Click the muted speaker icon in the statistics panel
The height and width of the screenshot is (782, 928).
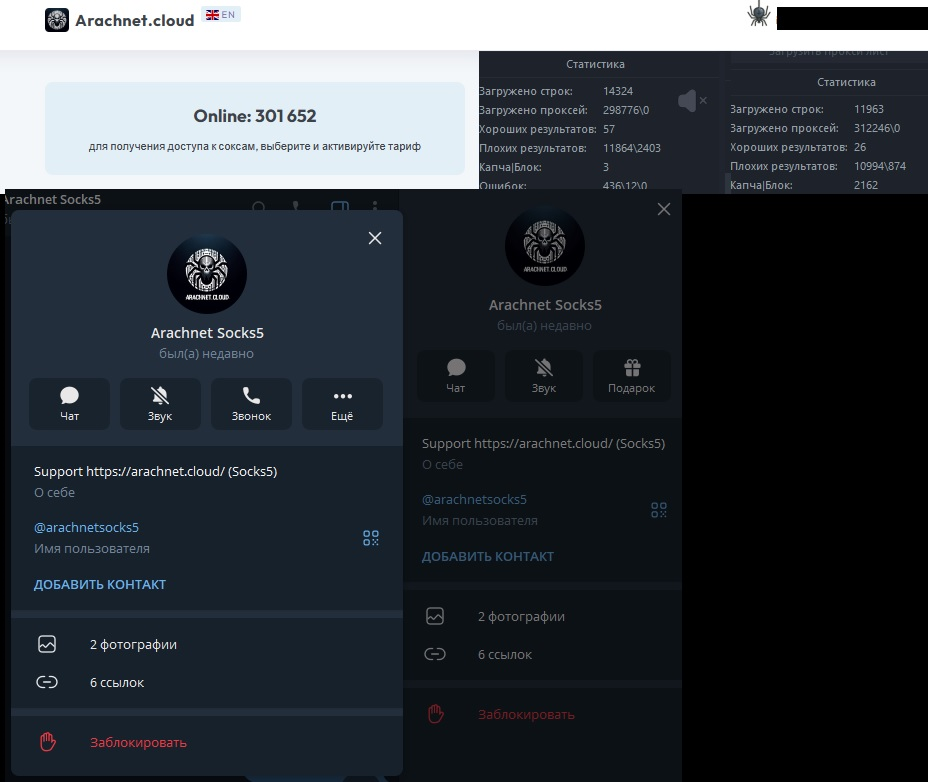[691, 101]
